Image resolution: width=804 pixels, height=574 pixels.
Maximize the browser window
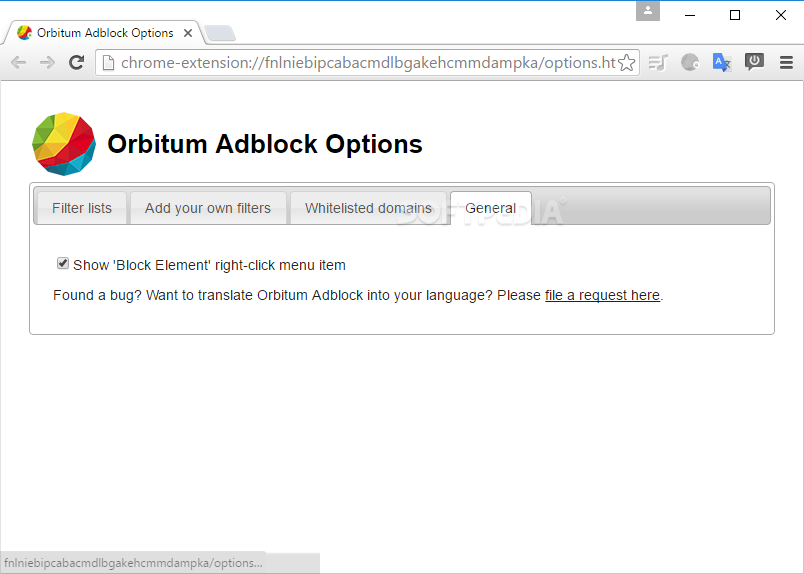(x=735, y=15)
